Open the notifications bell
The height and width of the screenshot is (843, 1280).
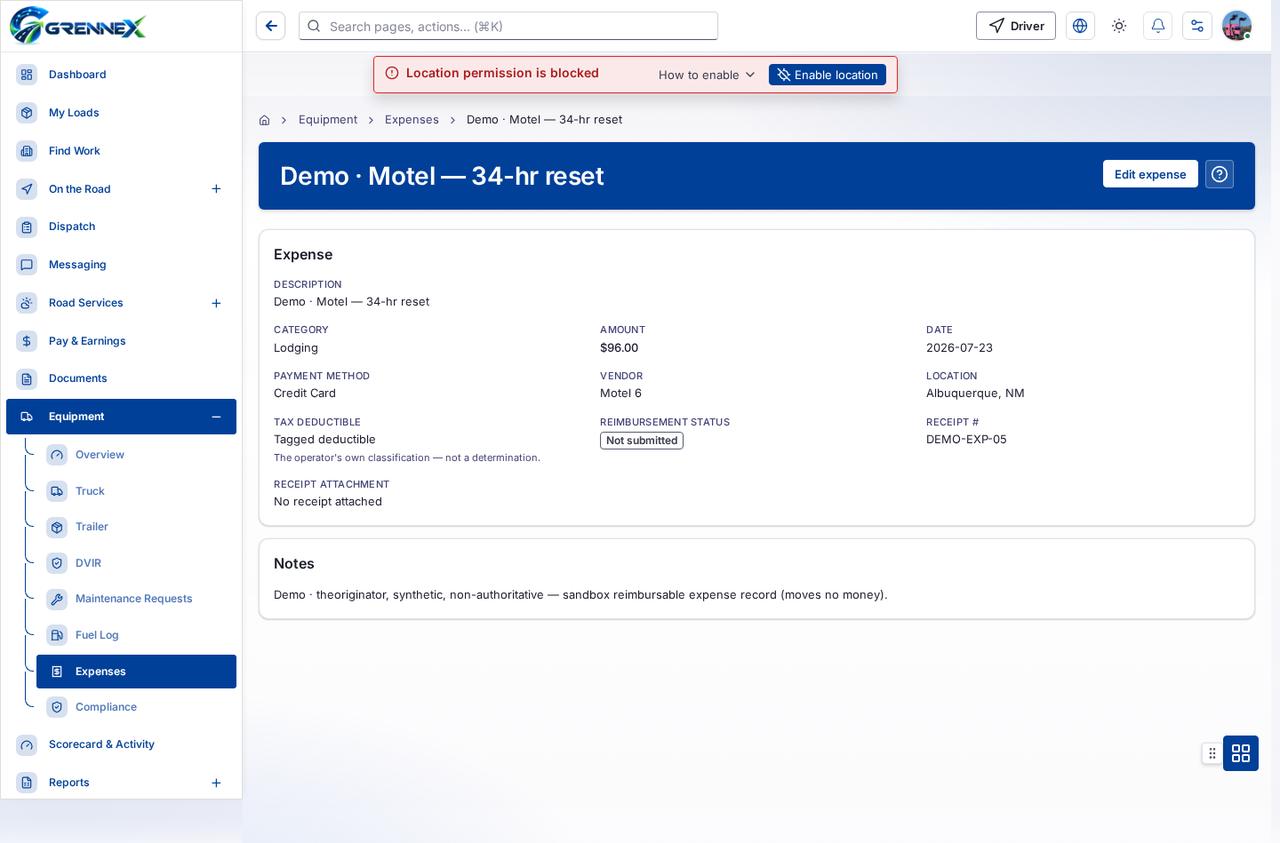(1158, 26)
